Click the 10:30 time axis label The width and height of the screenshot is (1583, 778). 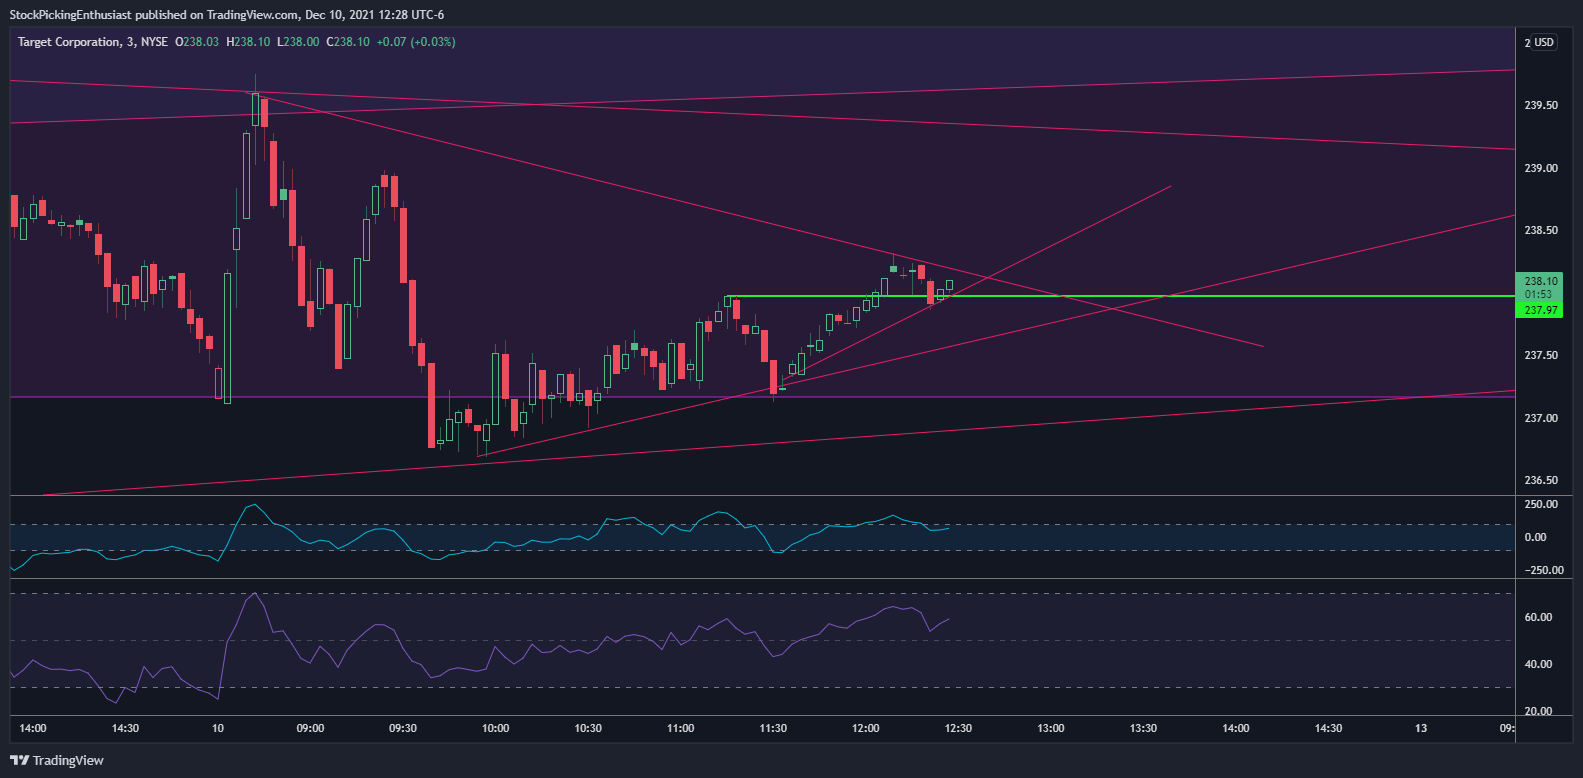(x=588, y=728)
